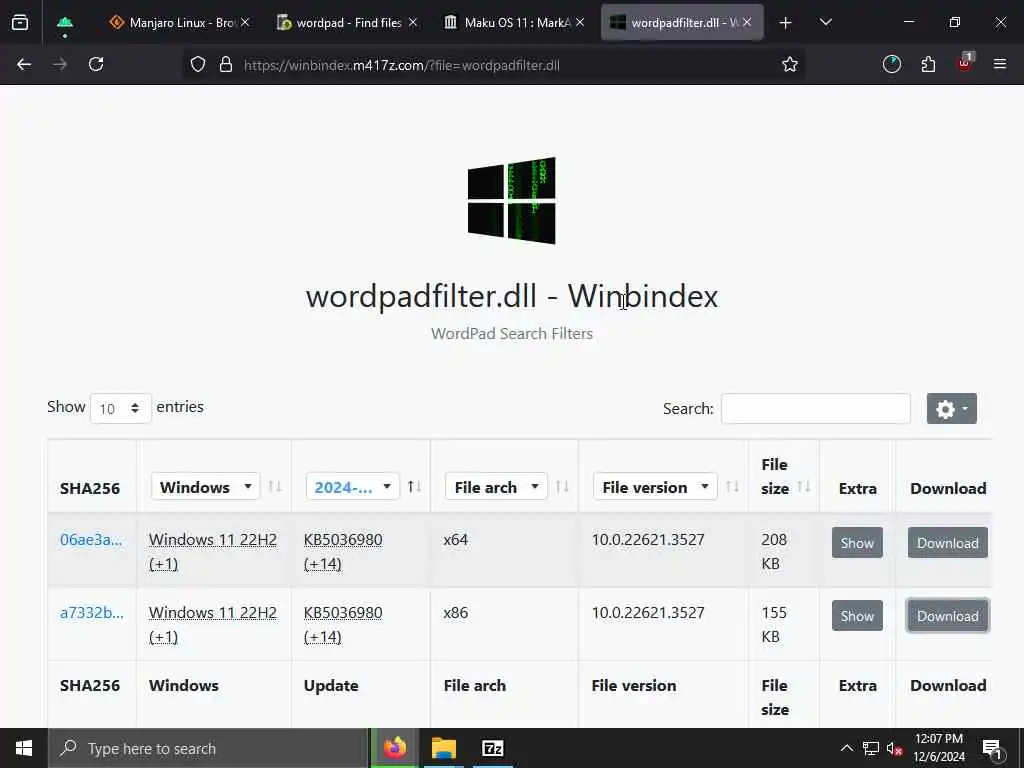The image size is (1024, 768).
Task: Download the x86 wordpadfilter.dll file
Action: tap(948, 616)
